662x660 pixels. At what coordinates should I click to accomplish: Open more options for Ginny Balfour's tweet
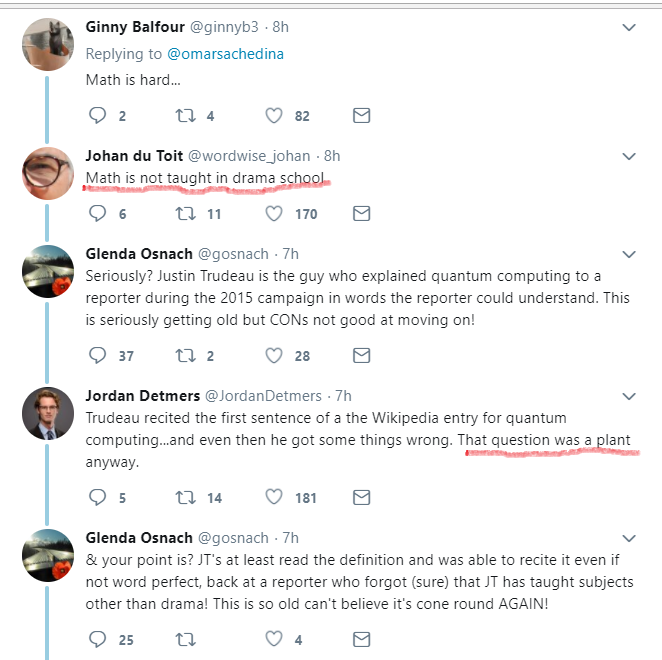coord(629,27)
